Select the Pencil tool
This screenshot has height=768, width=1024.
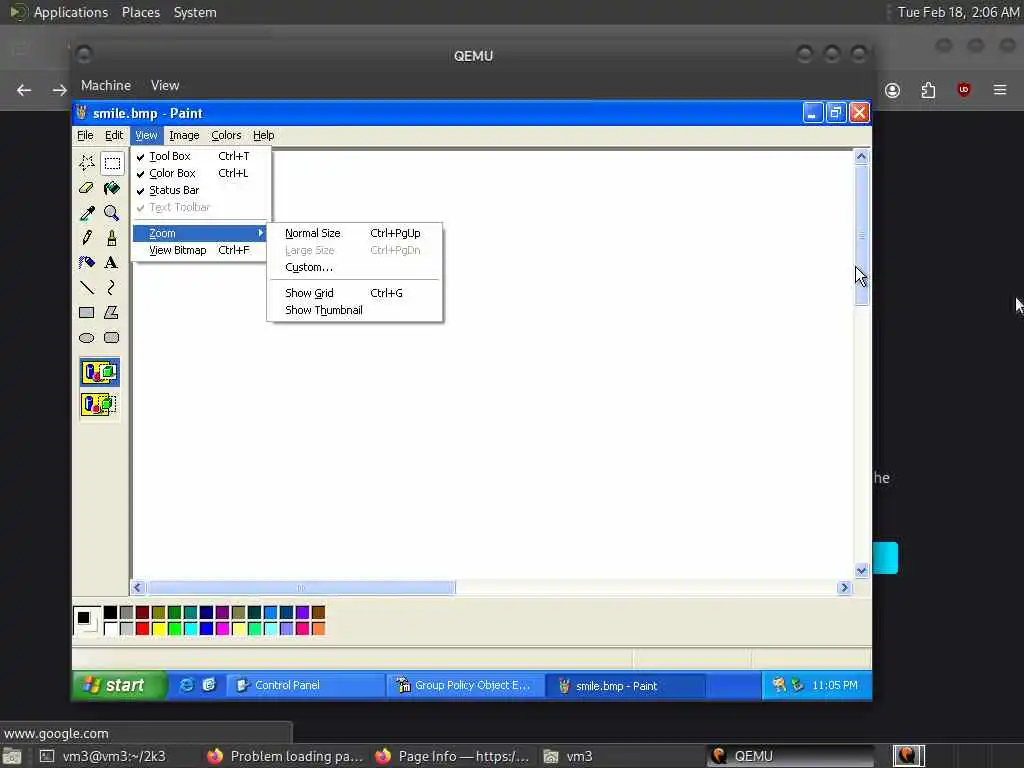click(87, 238)
